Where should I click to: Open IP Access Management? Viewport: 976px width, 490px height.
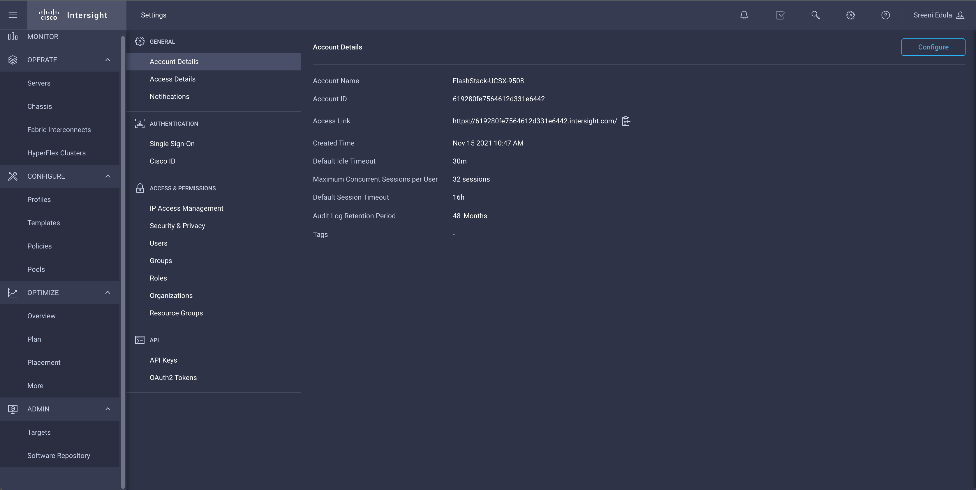186,209
